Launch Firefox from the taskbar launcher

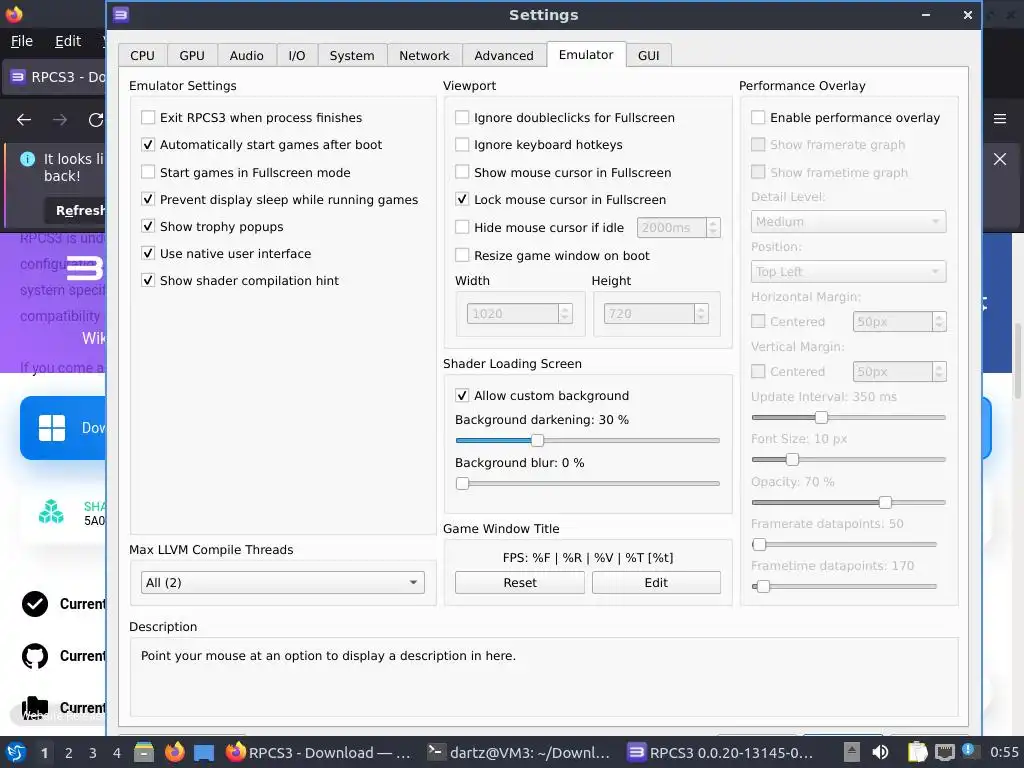click(174, 752)
